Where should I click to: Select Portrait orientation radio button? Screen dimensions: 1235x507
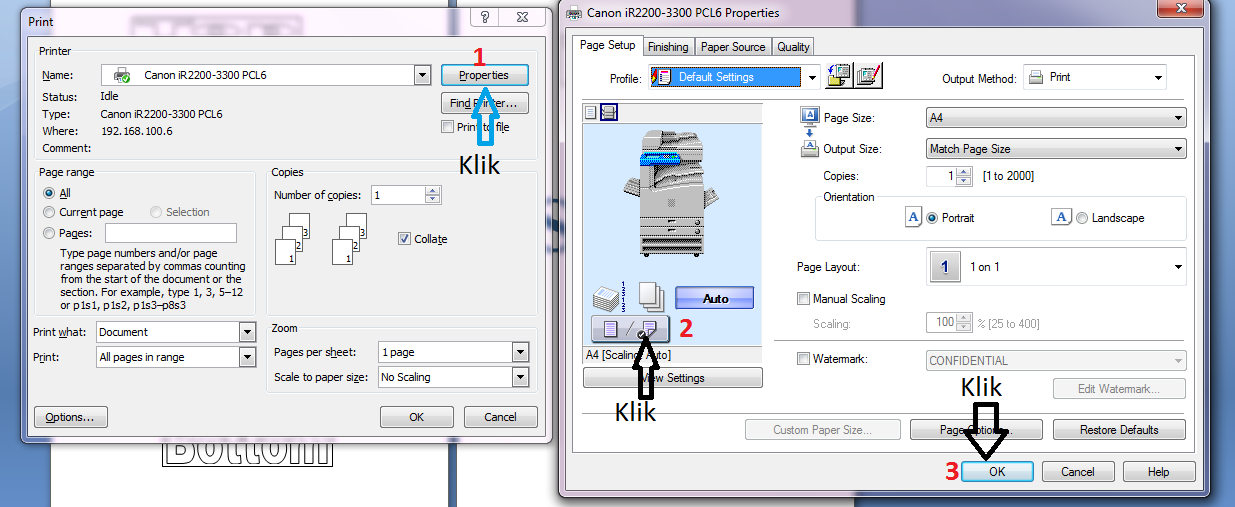point(932,218)
